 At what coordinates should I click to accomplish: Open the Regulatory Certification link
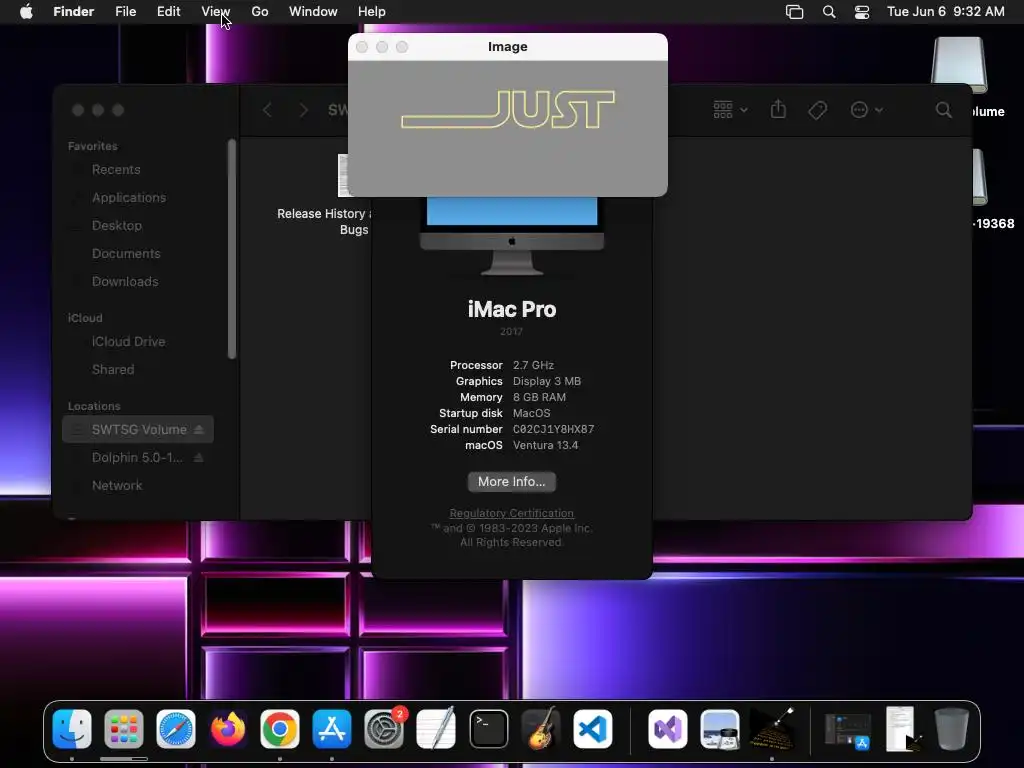tap(511, 513)
